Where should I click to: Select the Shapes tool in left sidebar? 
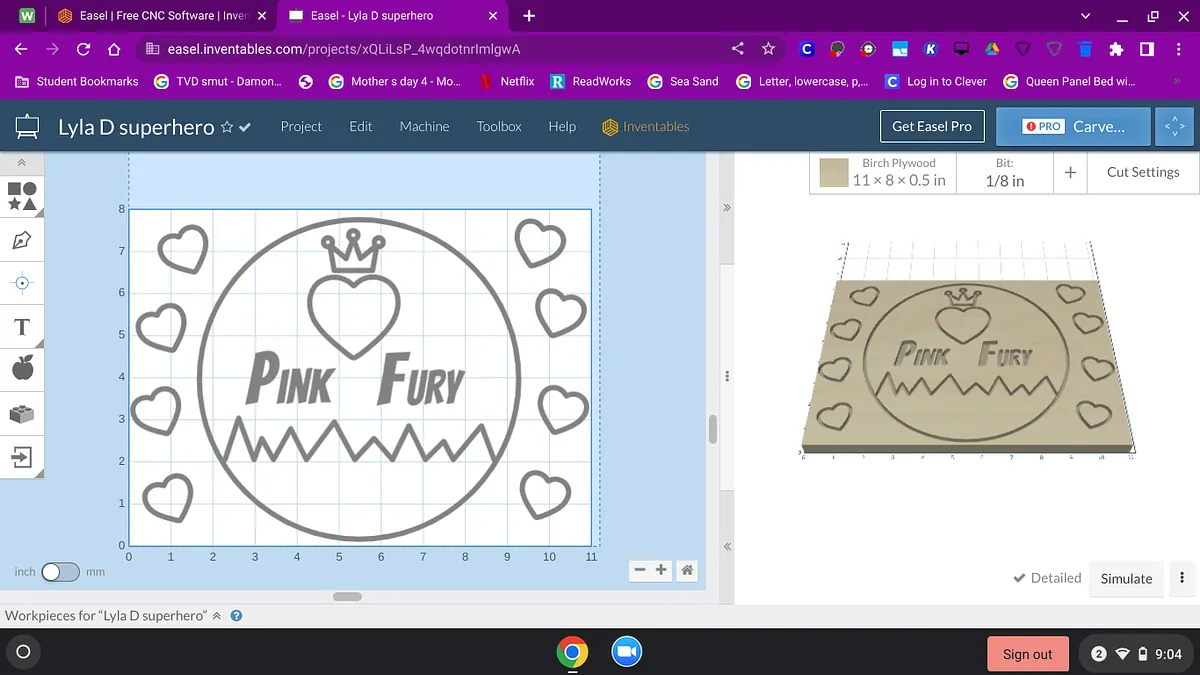22,196
